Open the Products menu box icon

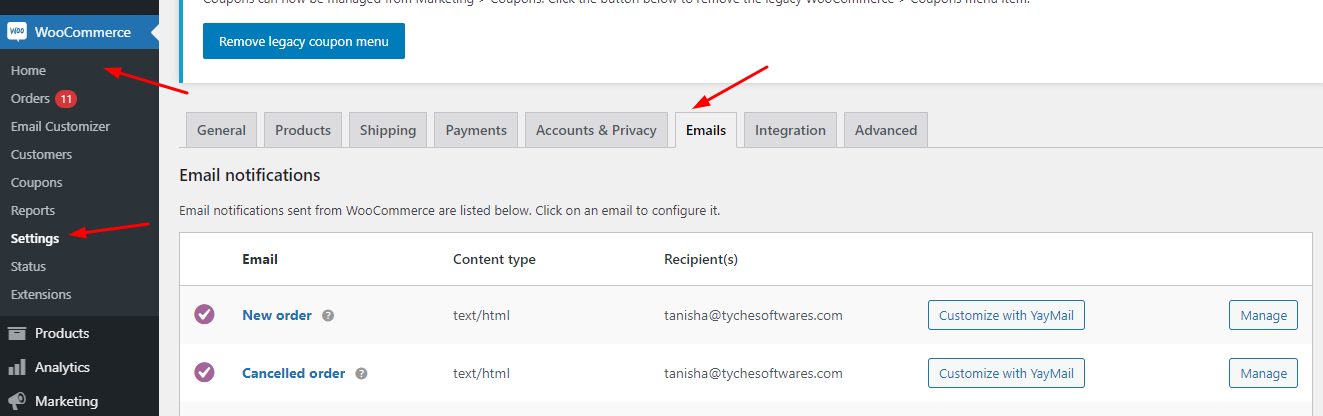(x=16, y=333)
